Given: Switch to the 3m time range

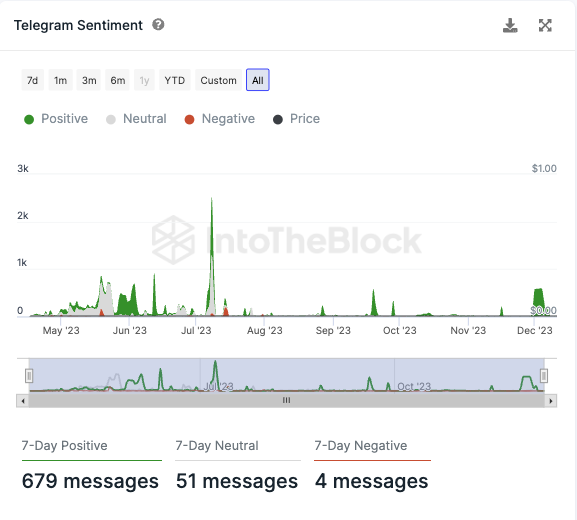Looking at the screenshot, I should pyautogui.click(x=89, y=80).
